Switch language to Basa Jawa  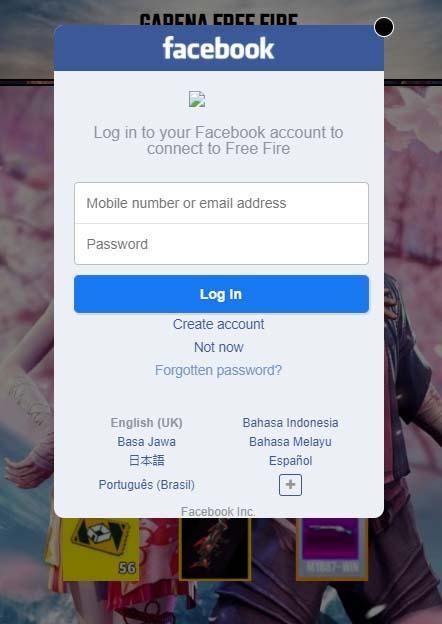[146, 442]
